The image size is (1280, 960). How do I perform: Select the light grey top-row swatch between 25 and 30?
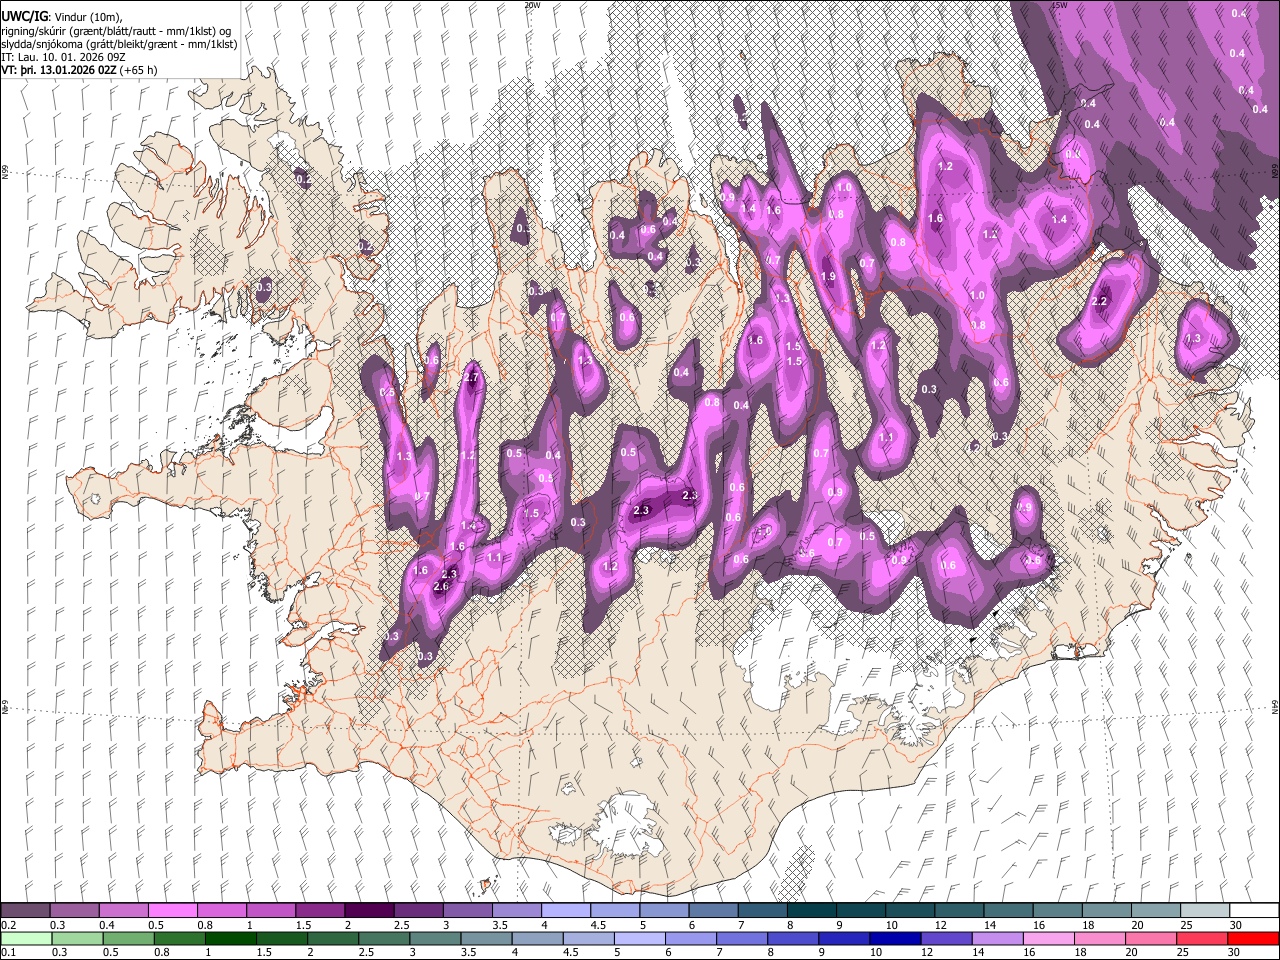coord(1205,911)
